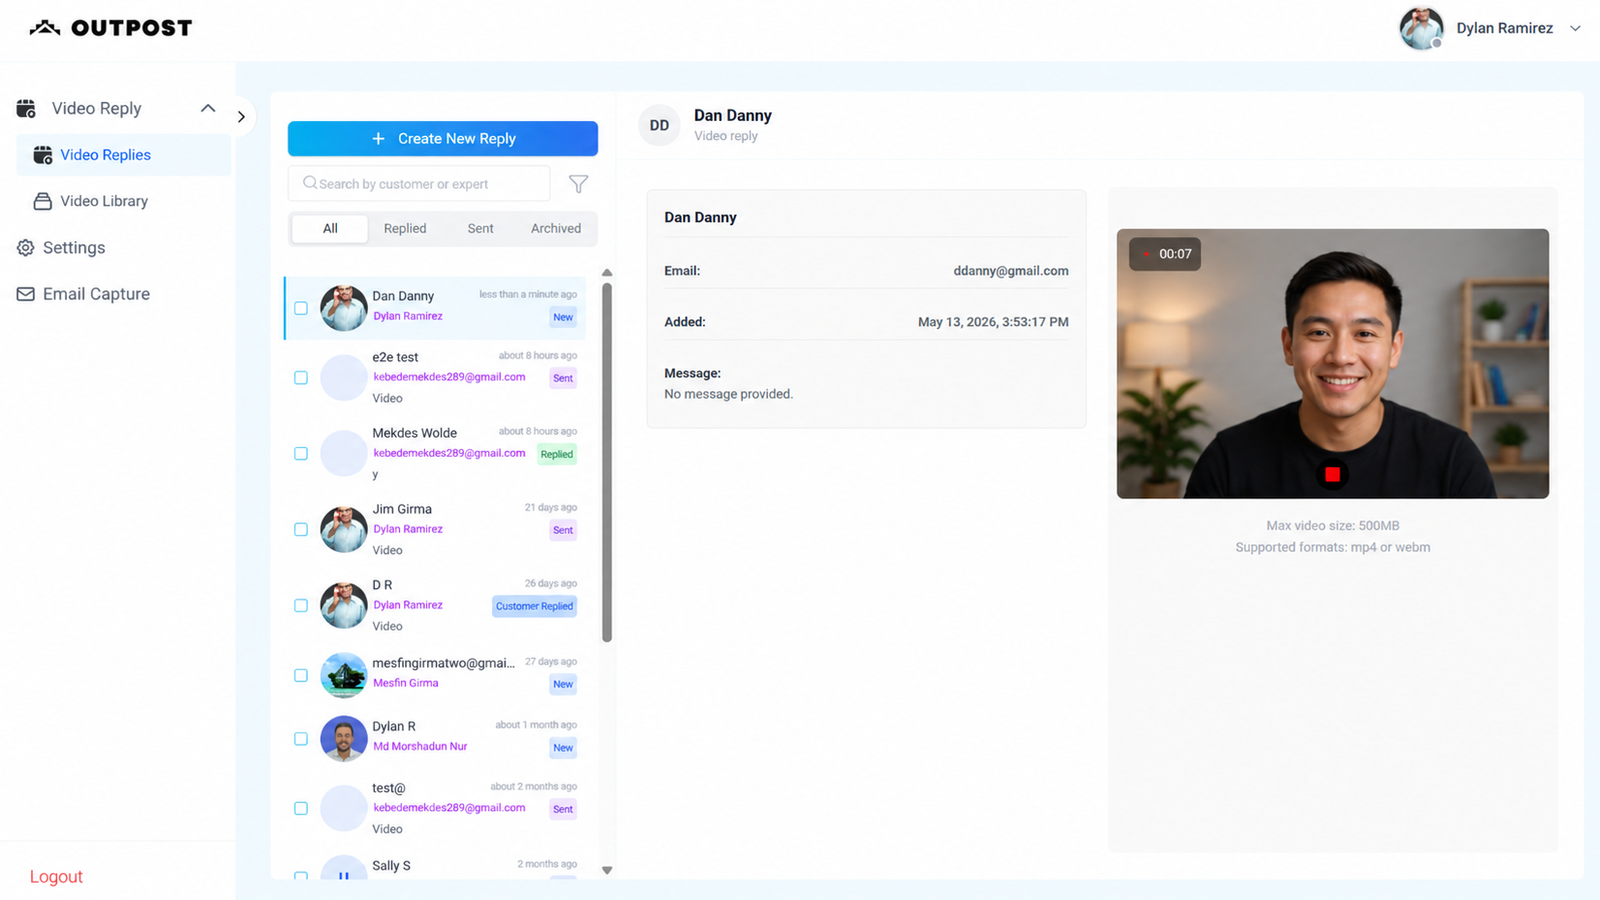Click the red Logout link
The width and height of the screenshot is (1600, 900).
point(56,876)
